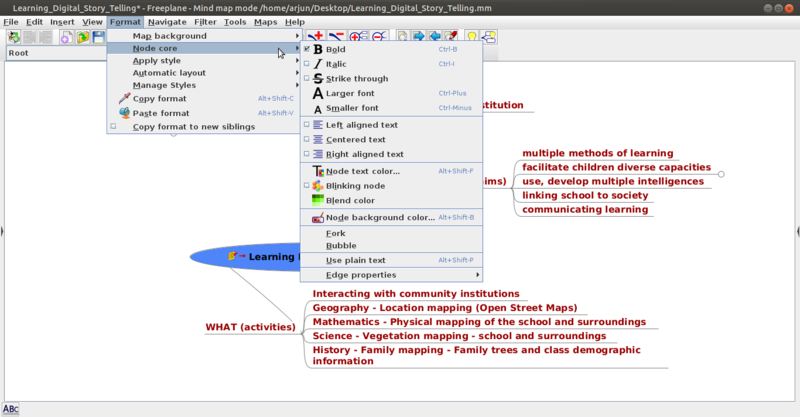
Task: Click the Bold B icon
Action: pyautogui.click(x=318, y=49)
